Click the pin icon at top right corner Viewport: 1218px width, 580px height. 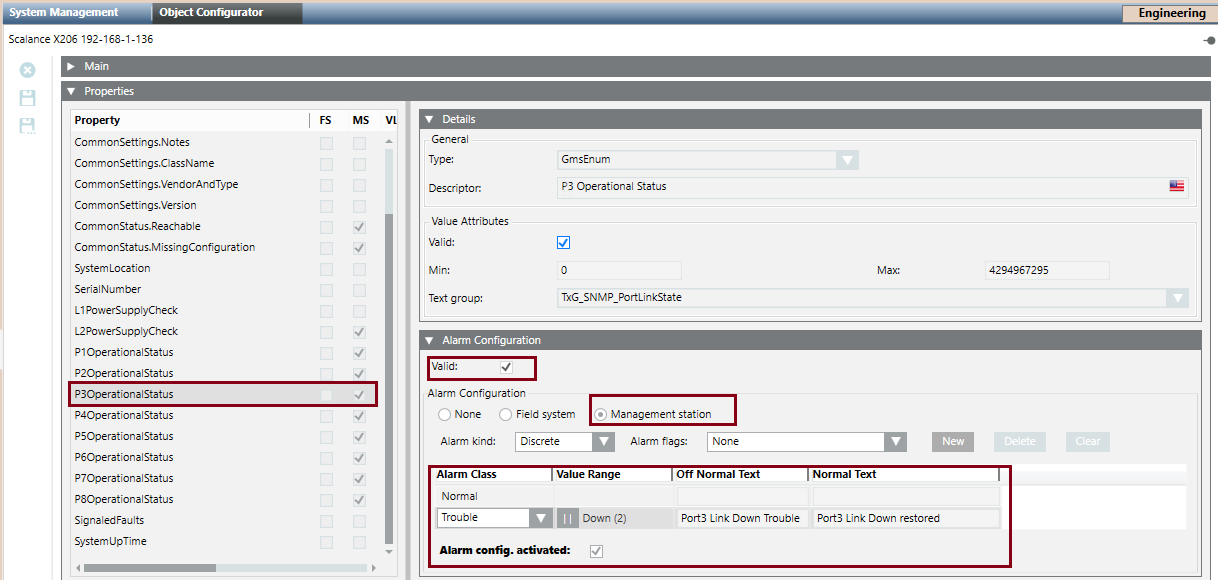point(1209,41)
